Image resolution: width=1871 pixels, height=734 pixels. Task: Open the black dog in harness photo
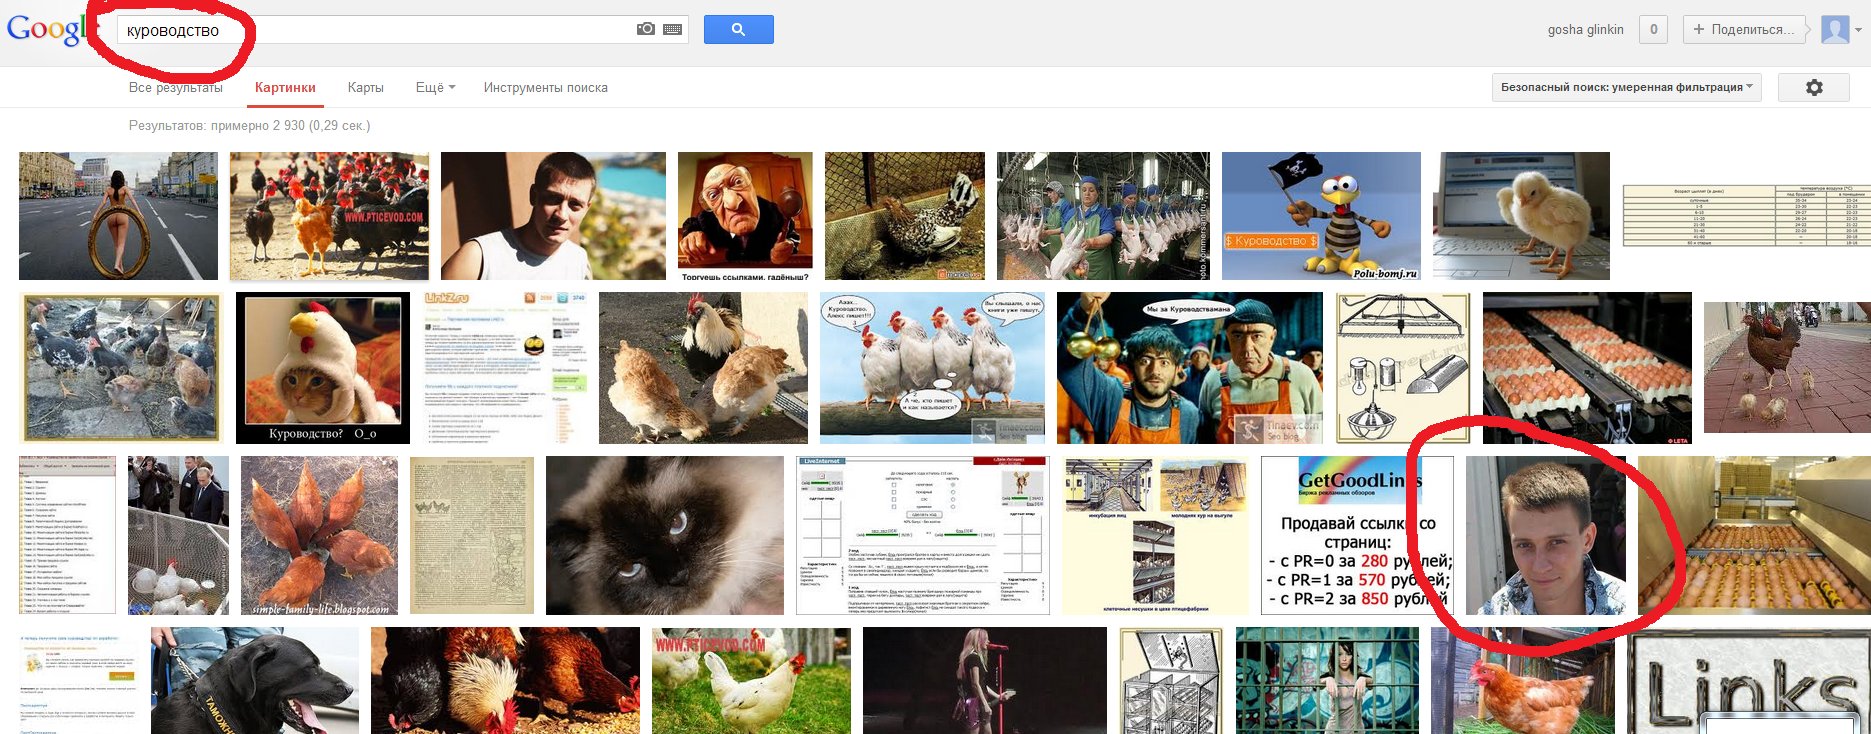(x=255, y=681)
